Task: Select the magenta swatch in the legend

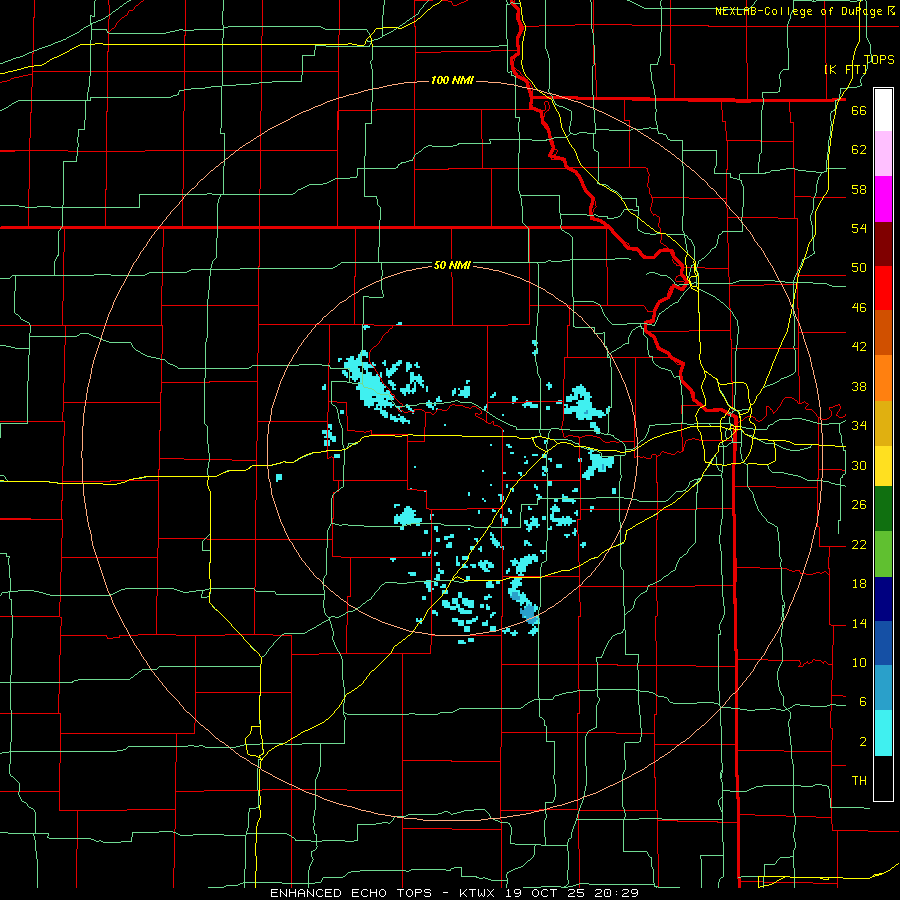Action: coord(883,199)
